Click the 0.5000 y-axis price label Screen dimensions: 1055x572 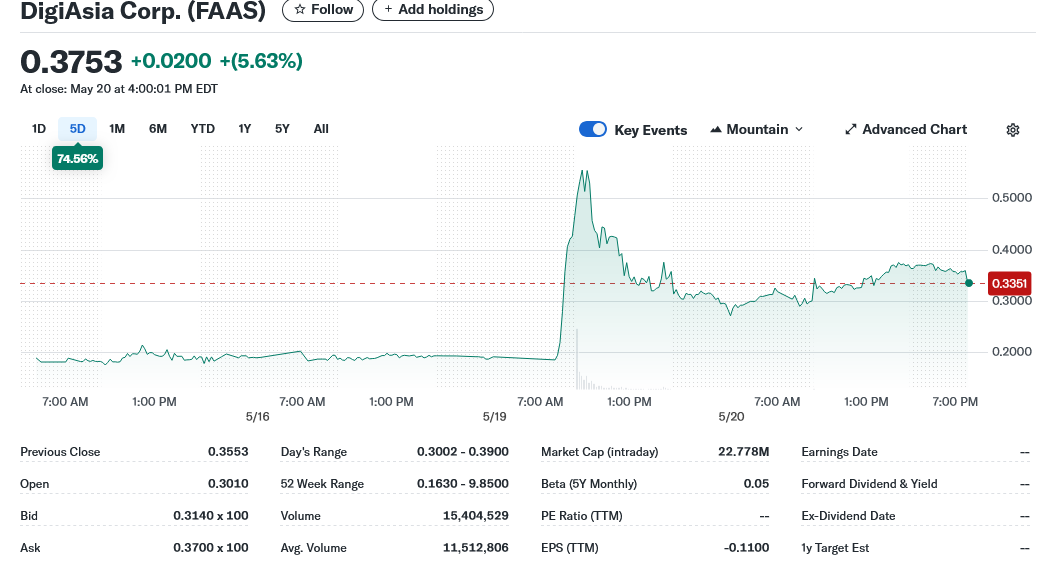pyautogui.click(x=1012, y=198)
